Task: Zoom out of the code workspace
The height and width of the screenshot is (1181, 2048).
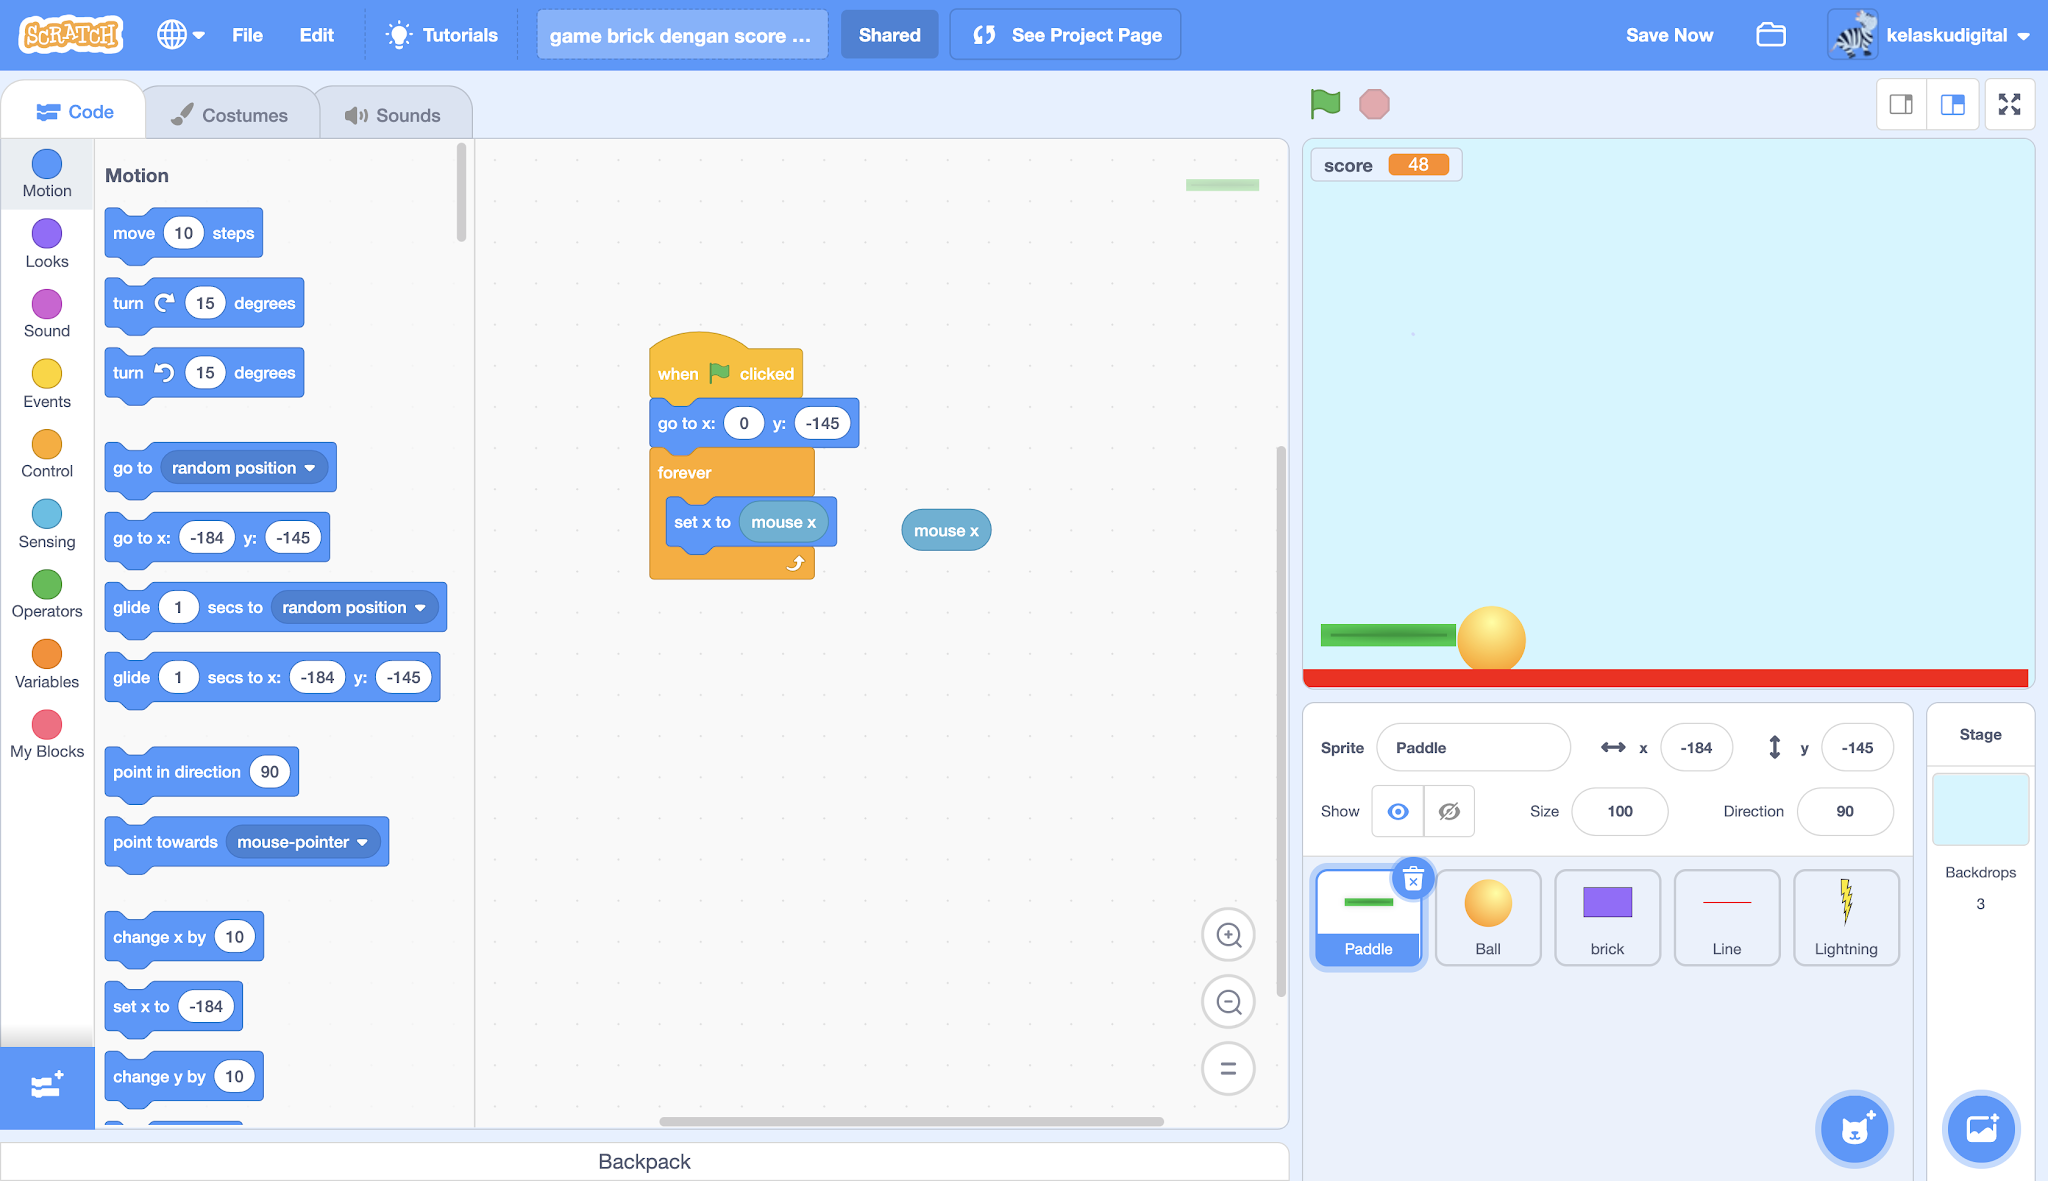Action: [1228, 1002]
